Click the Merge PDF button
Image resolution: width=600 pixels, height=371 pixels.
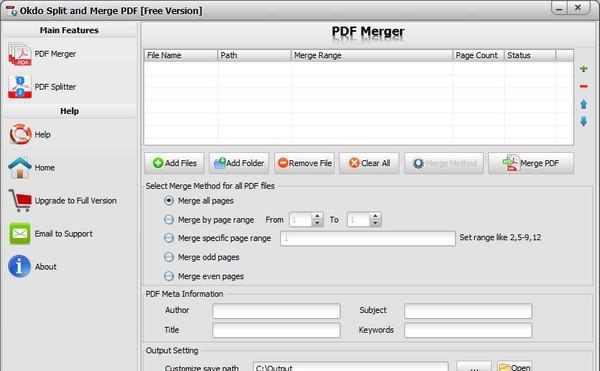click(x=531, y=163)
